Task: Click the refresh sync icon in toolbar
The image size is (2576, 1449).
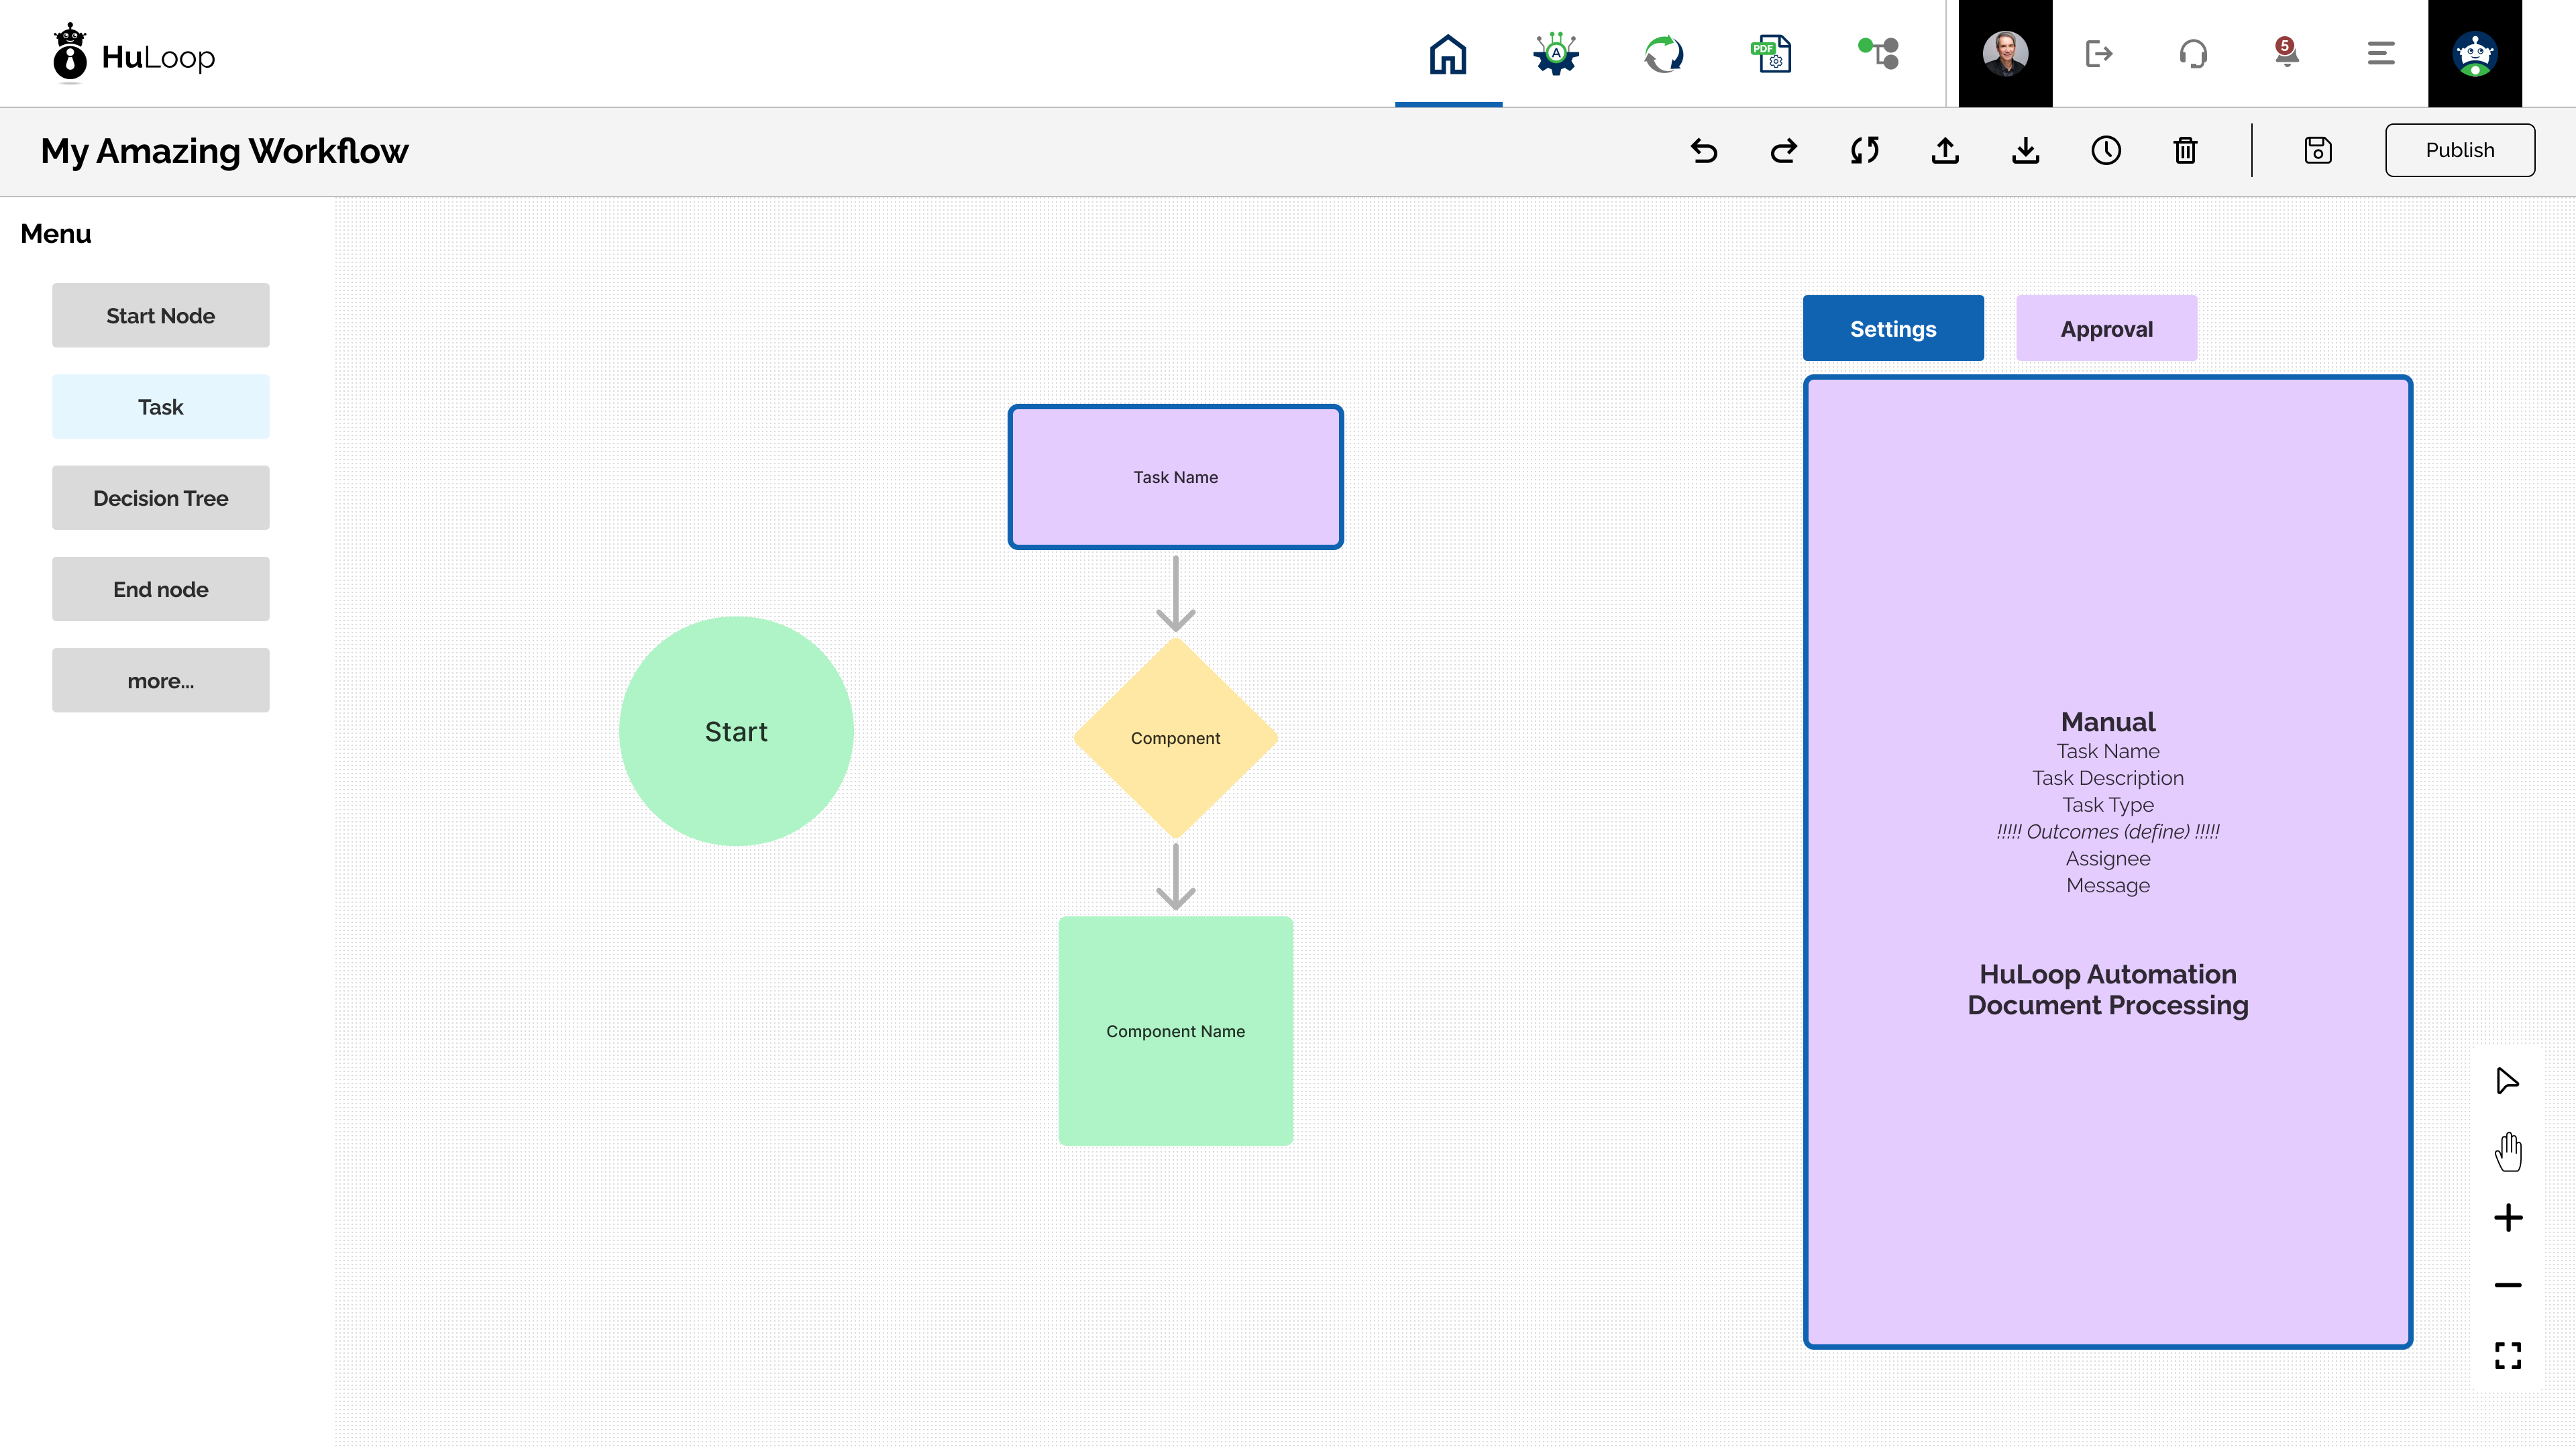Action: 1865,150
